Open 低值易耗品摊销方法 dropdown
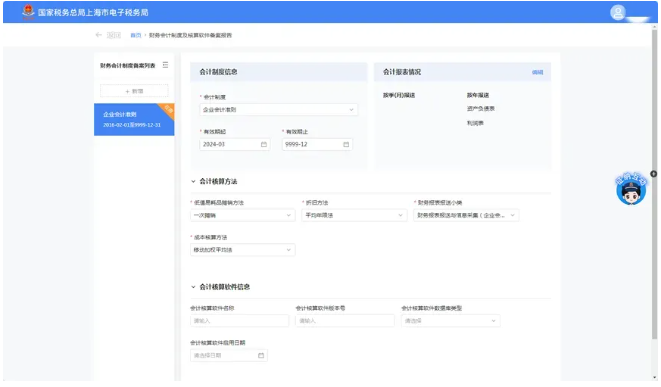 242,215
